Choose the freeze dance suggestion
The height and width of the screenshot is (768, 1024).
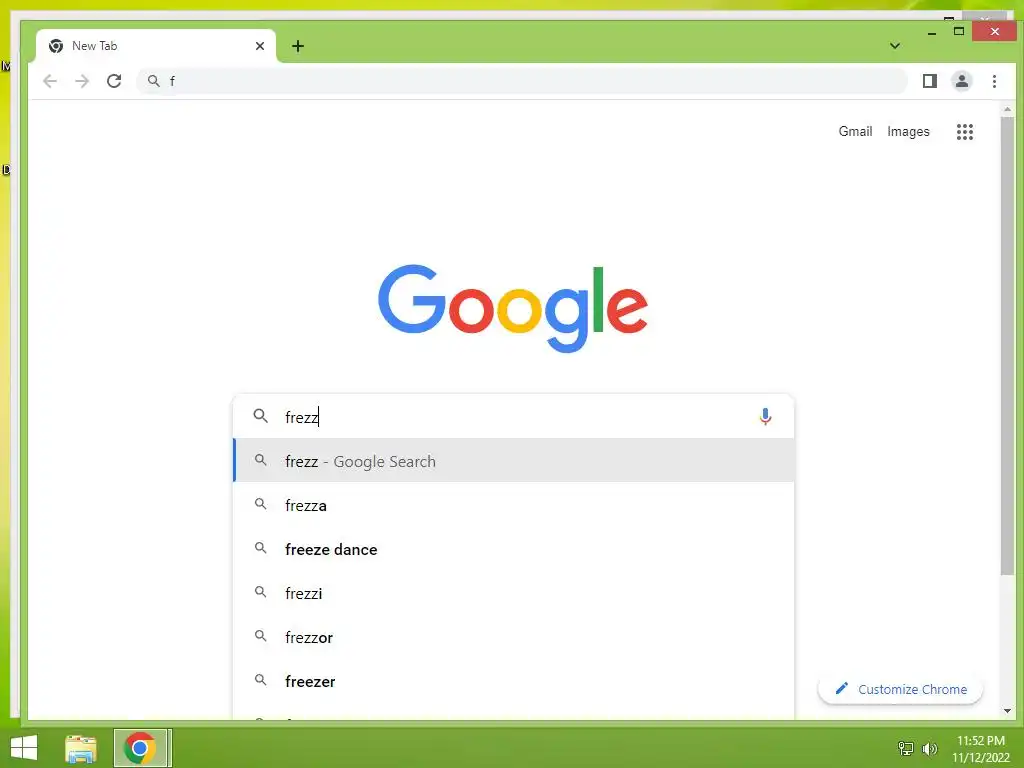[x=514, y=549]
